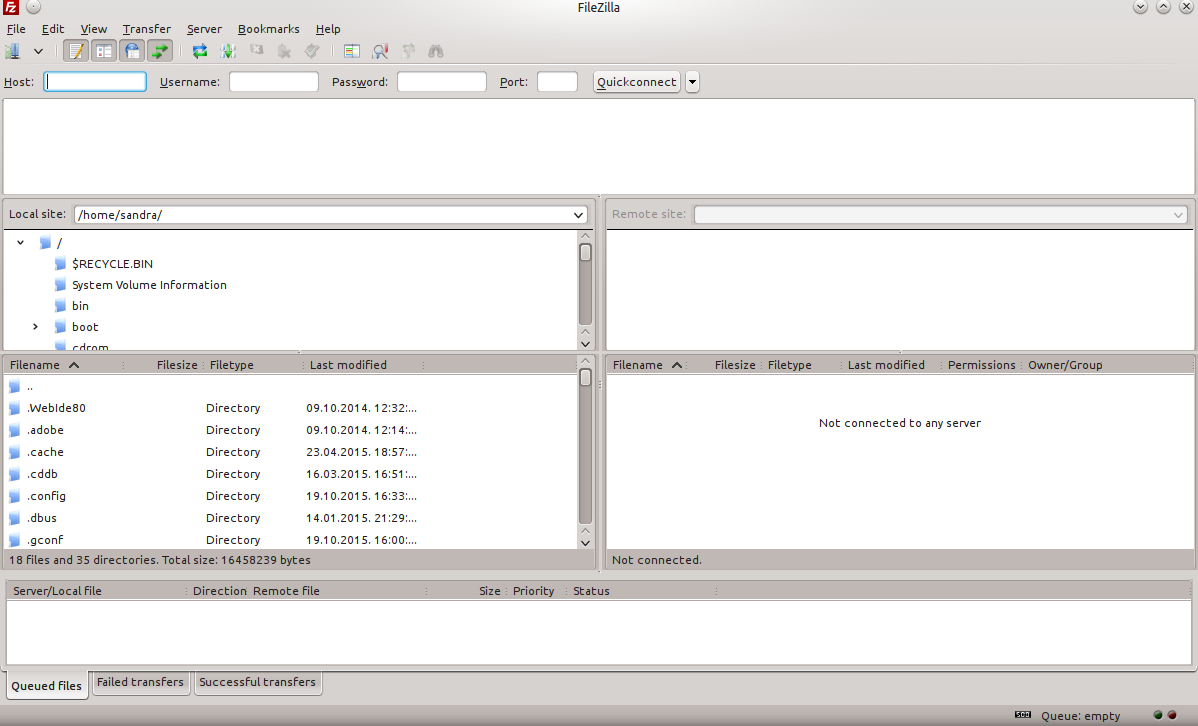Image resolution: width=1198 pixels, height=726 pixels.
Task: Open the Edit menu
Action: [x=53, y=29]
